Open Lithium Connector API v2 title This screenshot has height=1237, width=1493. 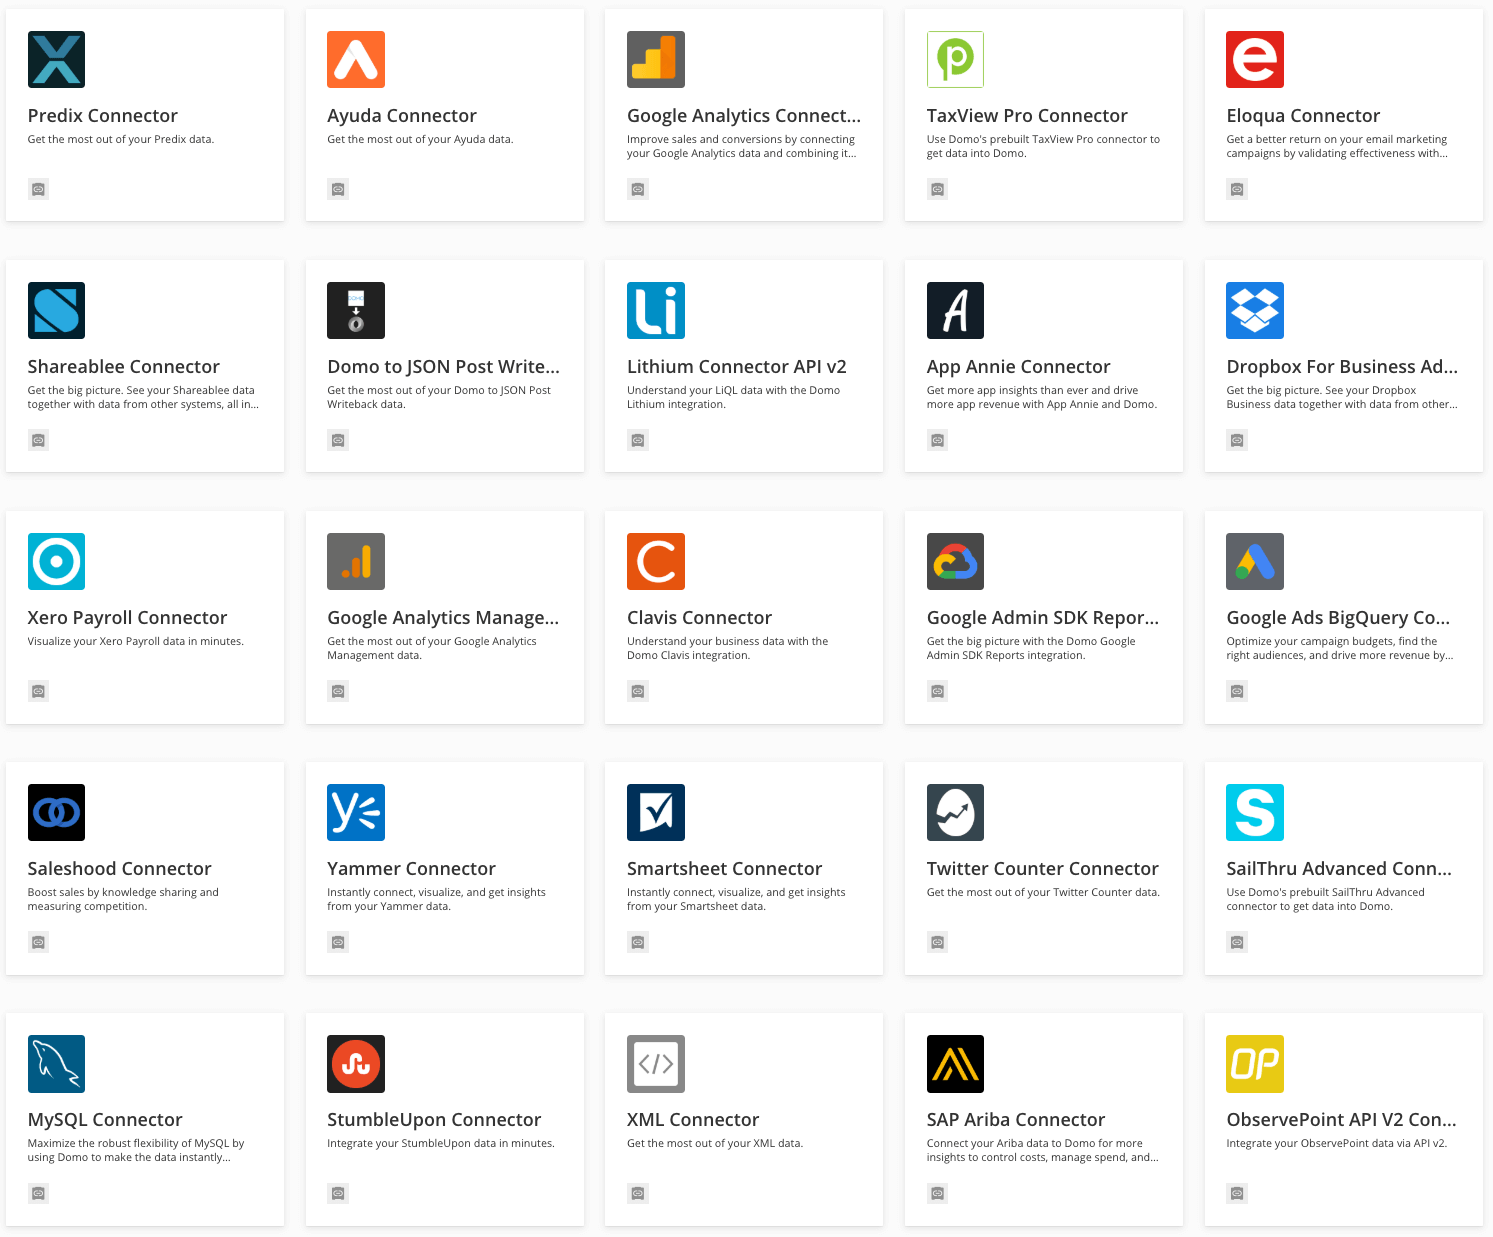pyautogui.click(x=737, y=367)
